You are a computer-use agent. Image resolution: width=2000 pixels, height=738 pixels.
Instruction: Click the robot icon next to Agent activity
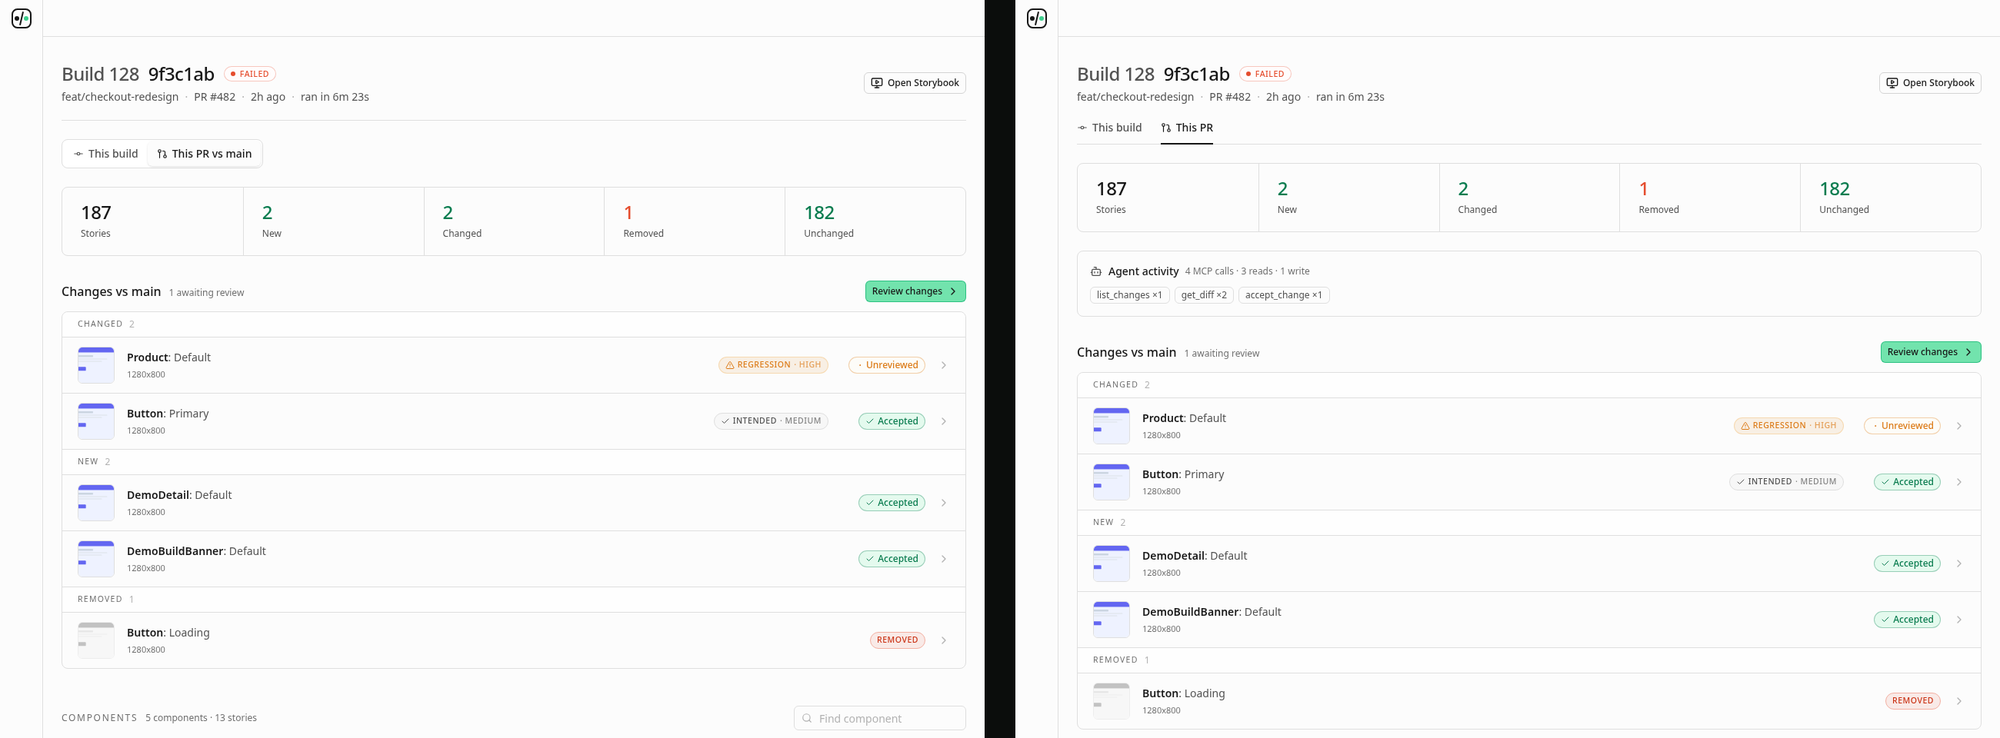pyautogui.click(x=1096, y=271)
